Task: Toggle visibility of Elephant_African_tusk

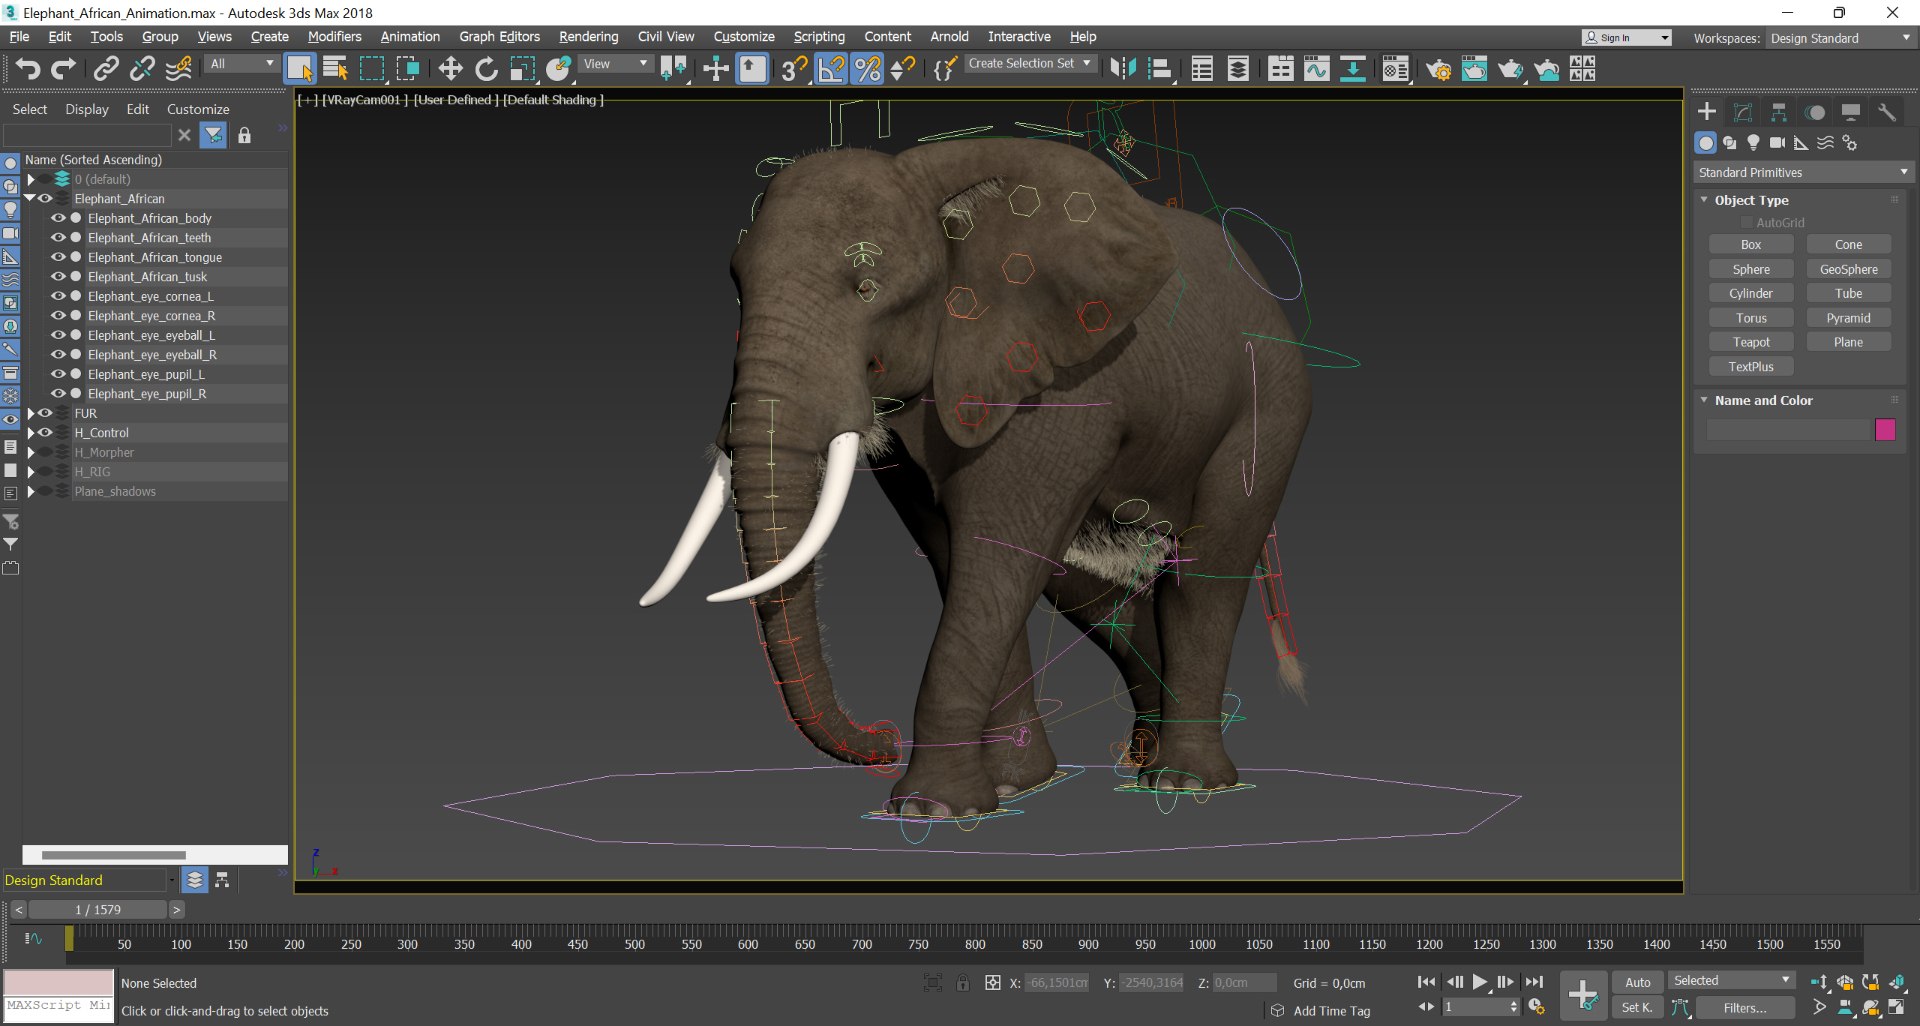Action: coord(58,277)
